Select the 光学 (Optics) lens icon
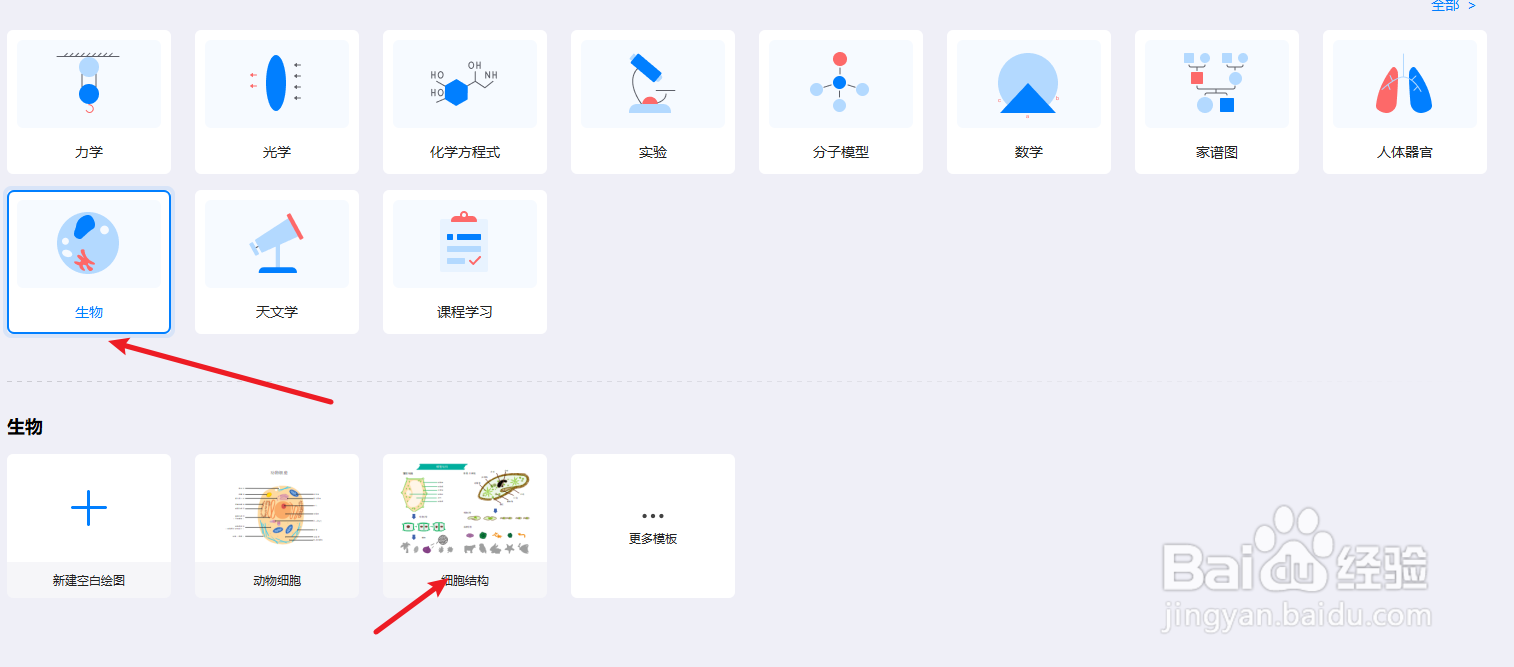The image size is (1514, 667). pos(276,82)
